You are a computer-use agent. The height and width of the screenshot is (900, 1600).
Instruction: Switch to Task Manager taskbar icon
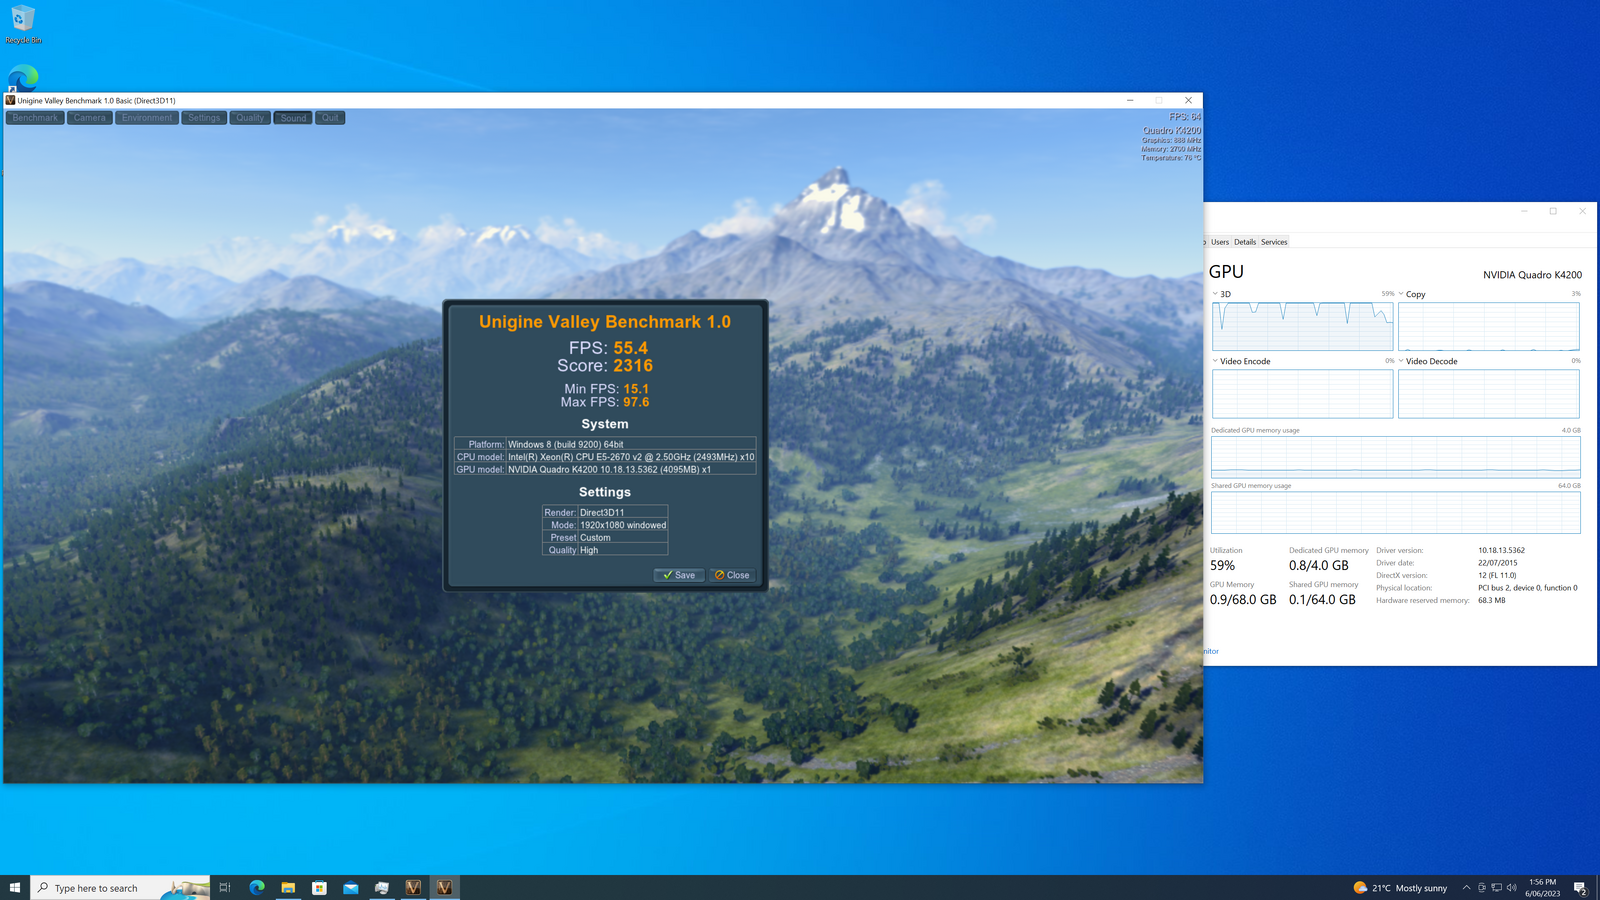(382, 888)
